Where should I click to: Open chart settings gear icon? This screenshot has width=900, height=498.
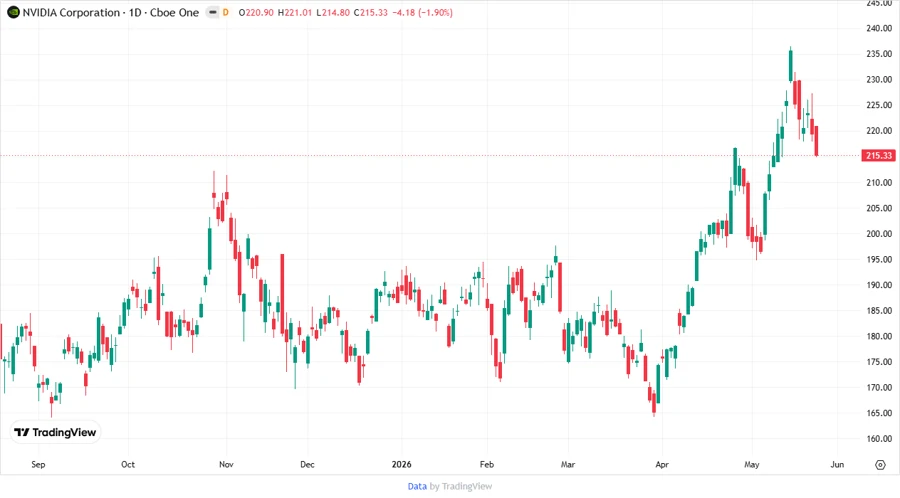(x=880, y=465)
